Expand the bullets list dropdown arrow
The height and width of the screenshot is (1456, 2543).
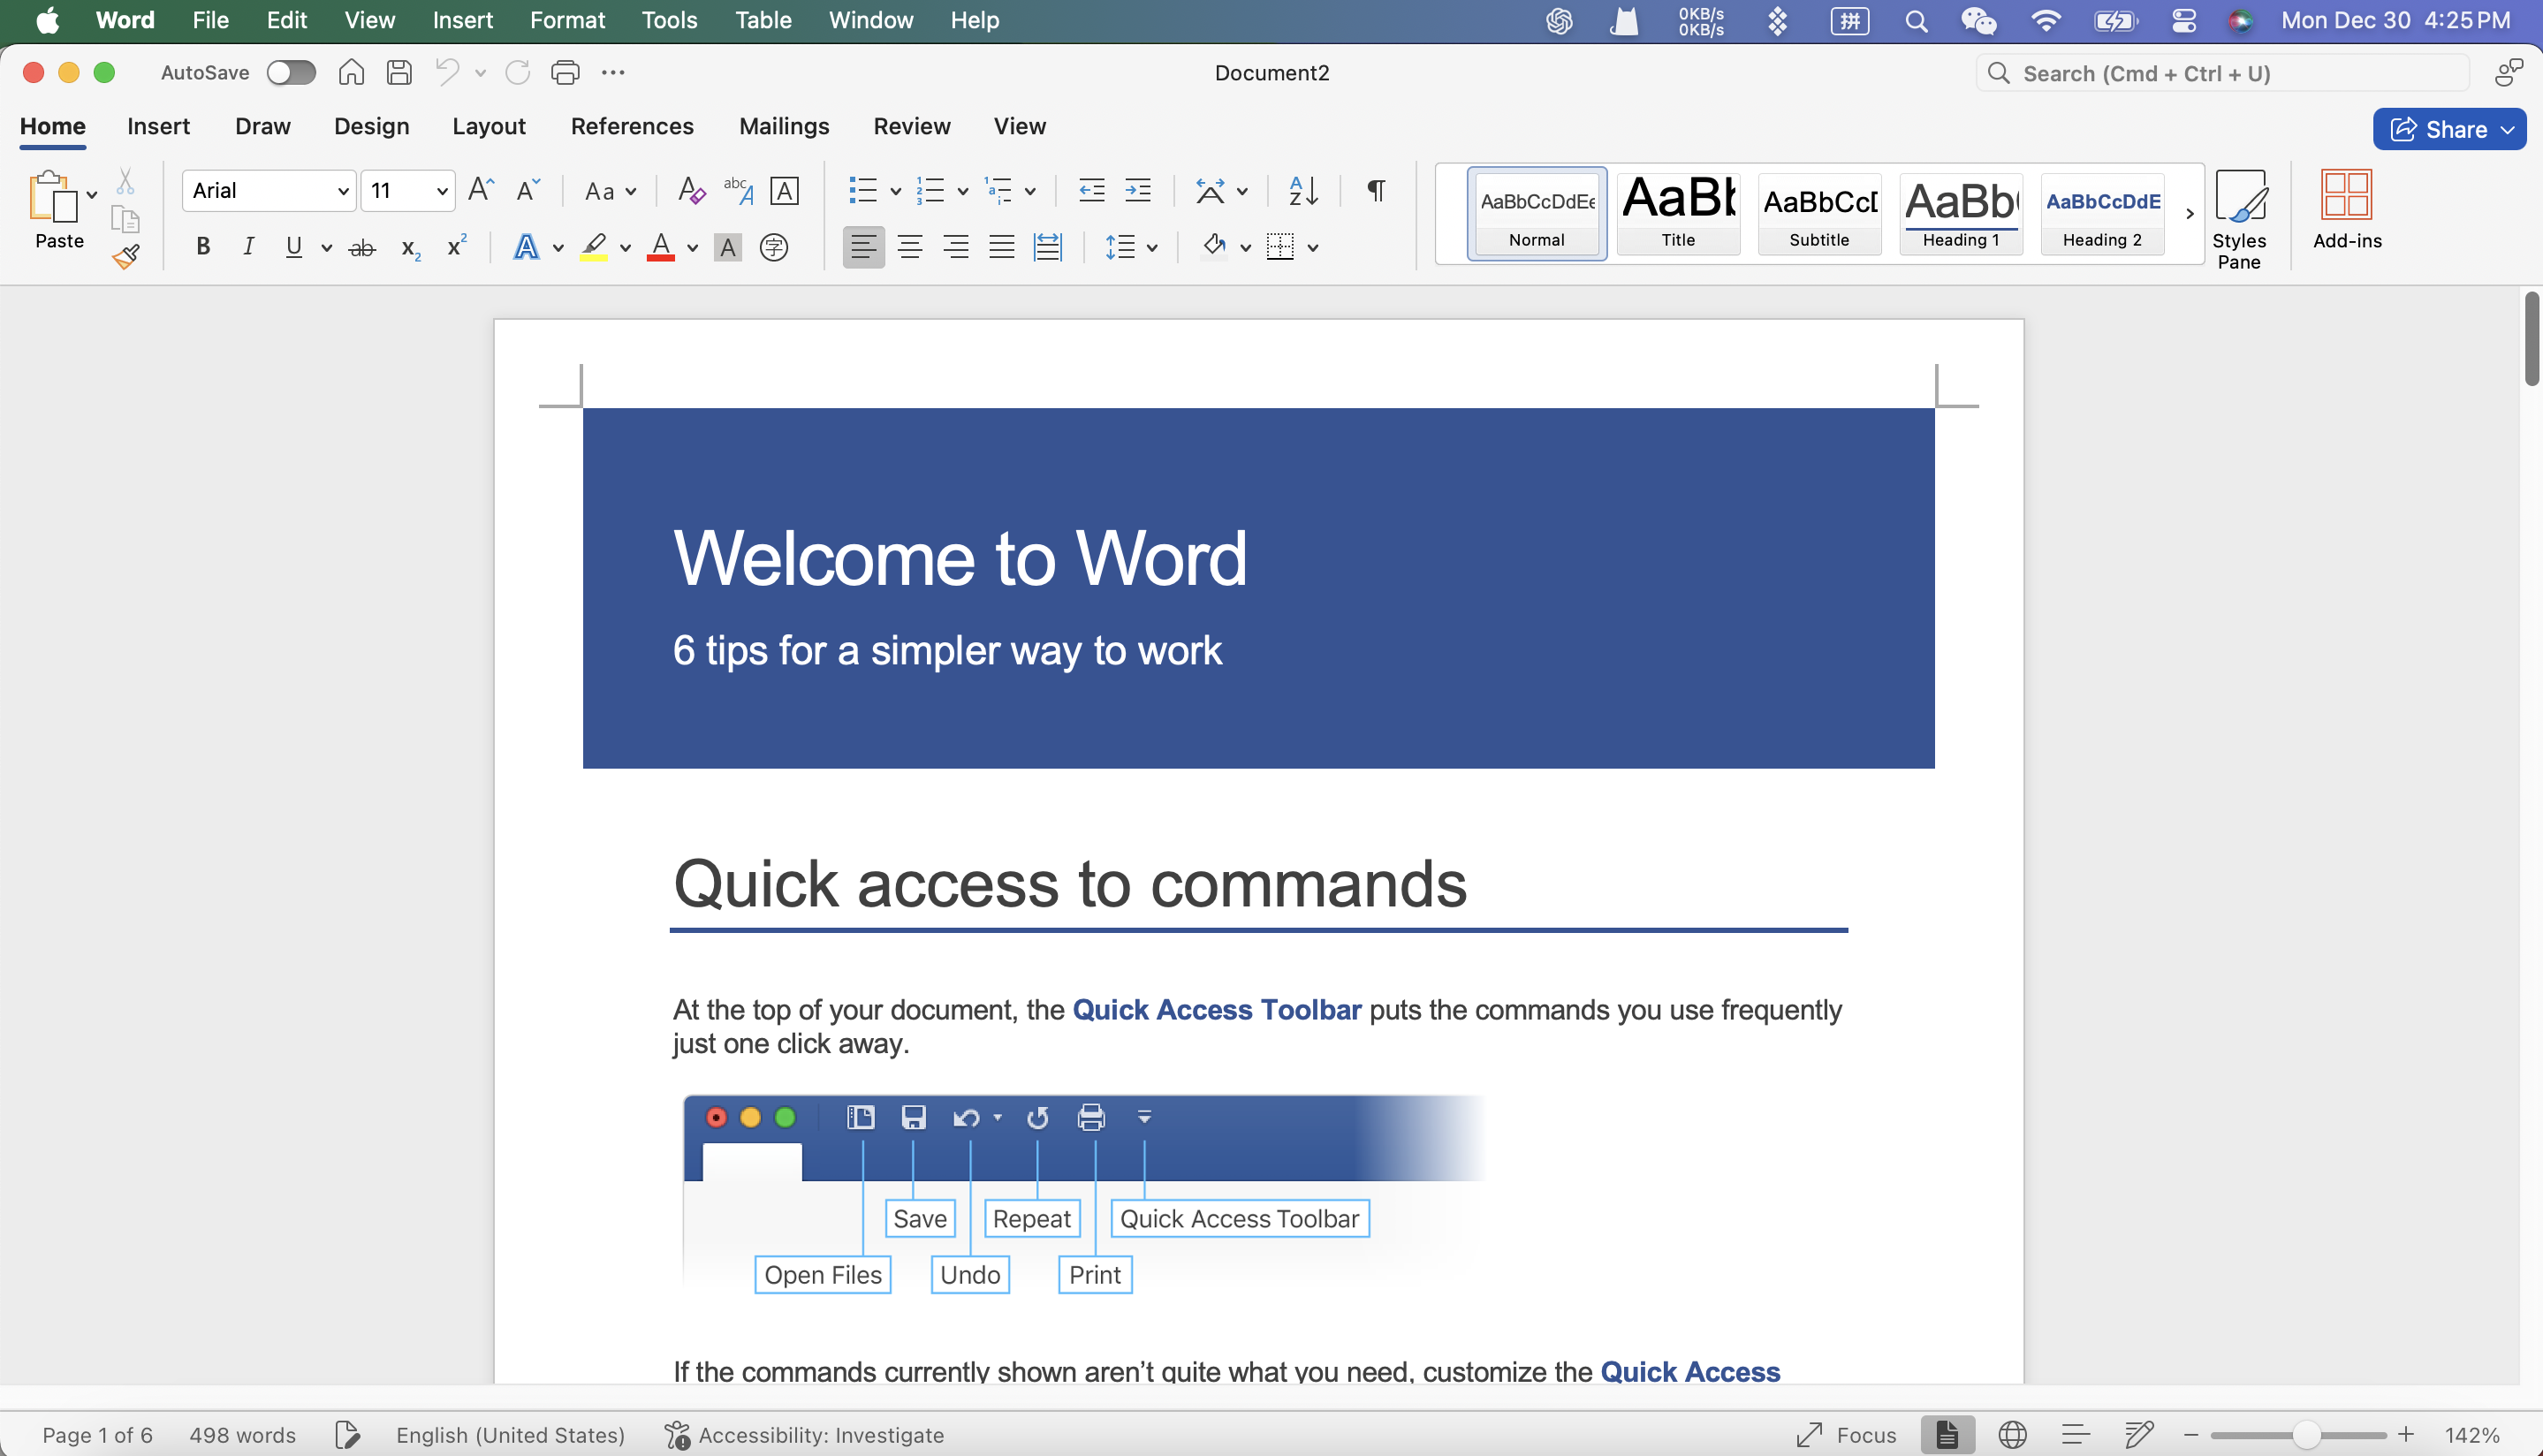896,191
